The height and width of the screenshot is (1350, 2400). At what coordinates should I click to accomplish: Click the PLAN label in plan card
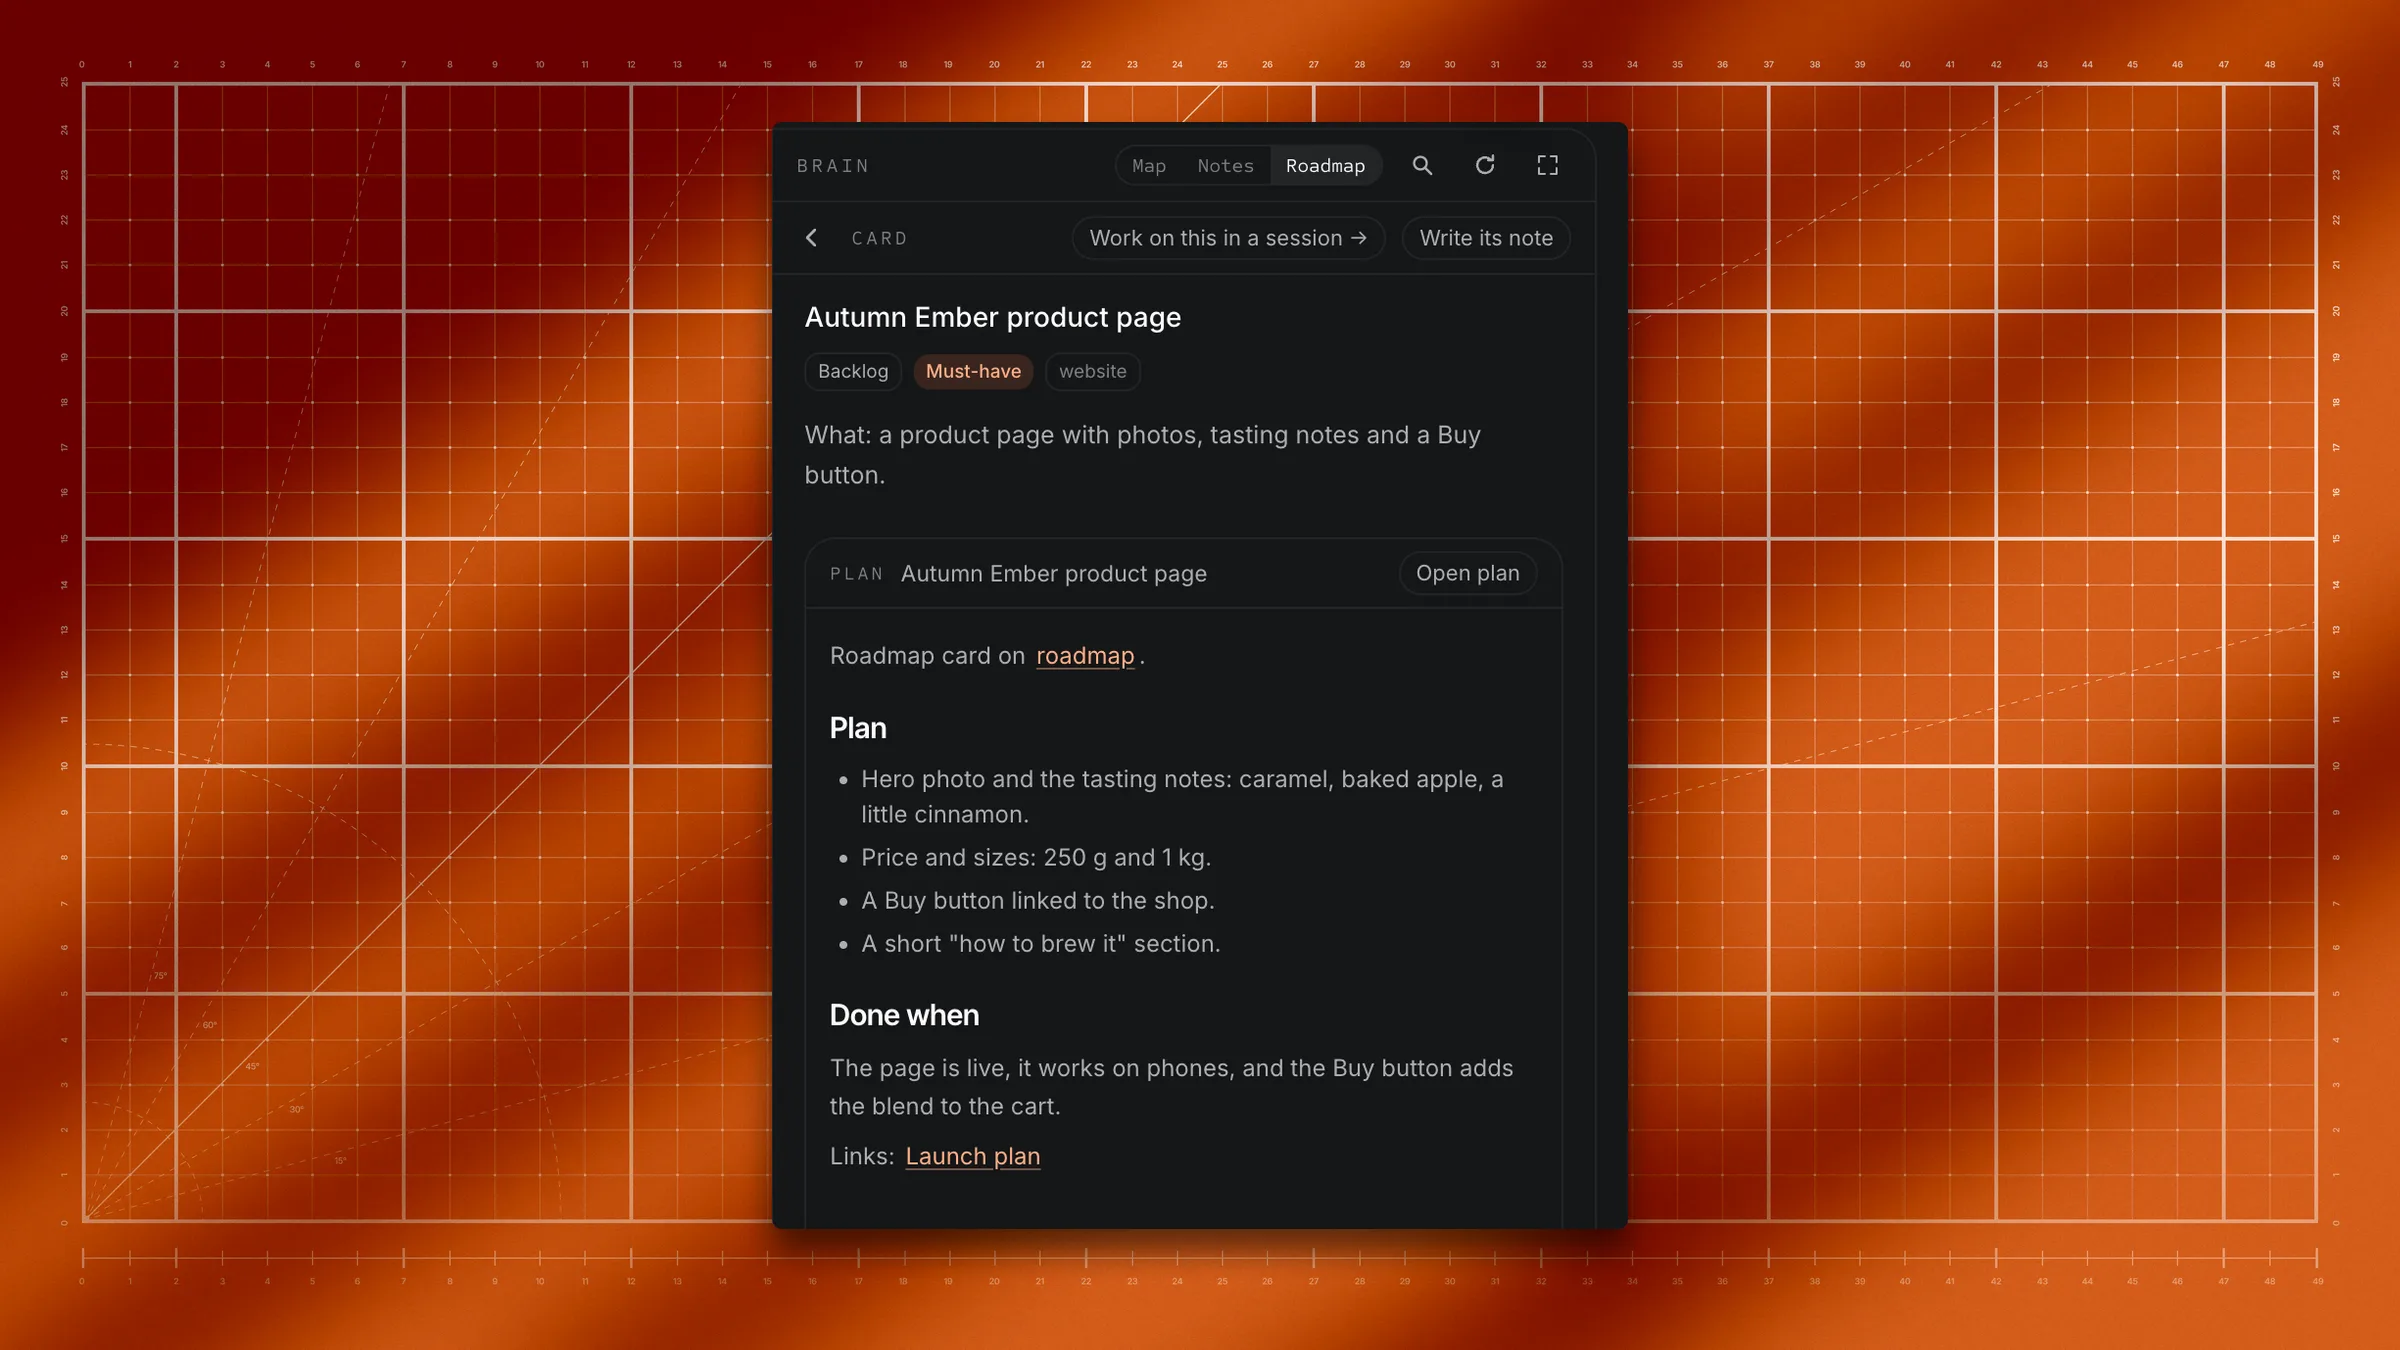857,574
